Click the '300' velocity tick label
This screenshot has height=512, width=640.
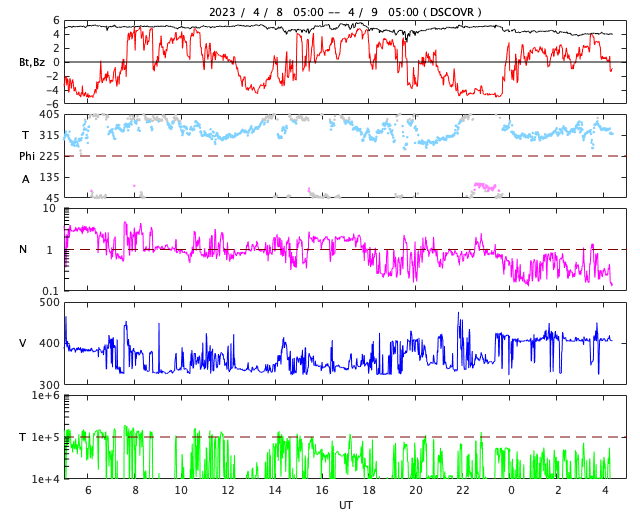[49, 385]
